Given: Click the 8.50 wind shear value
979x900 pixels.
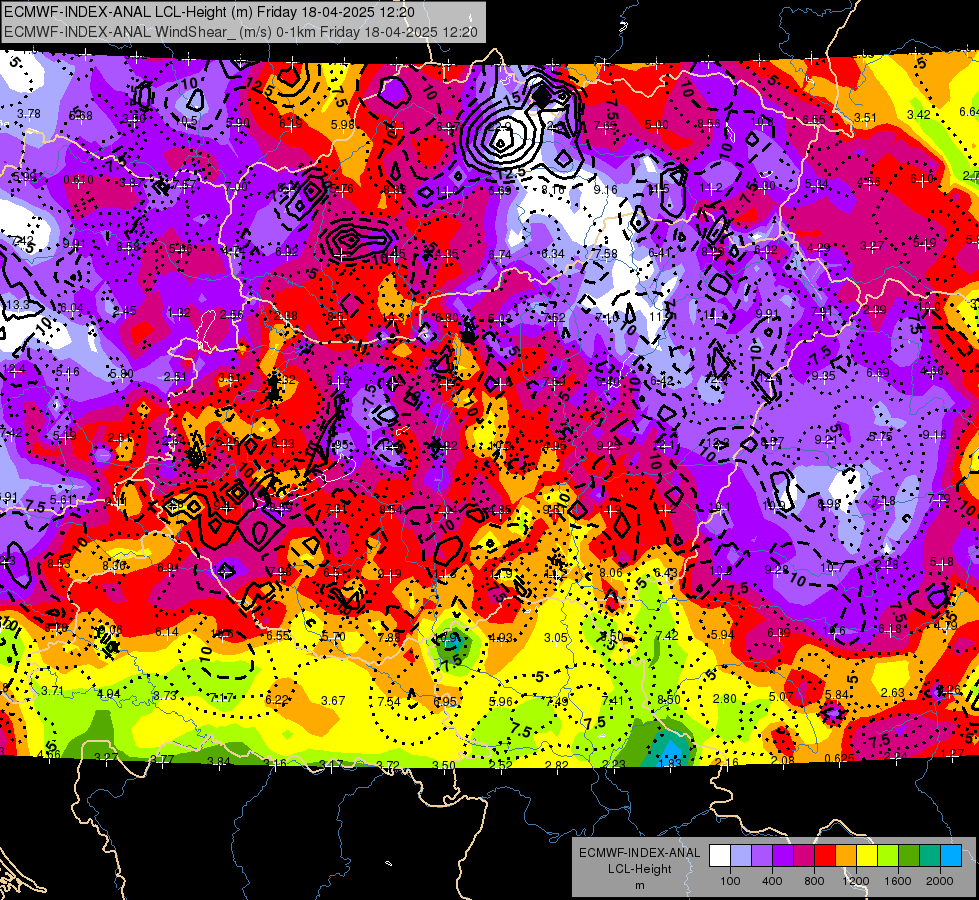Looking at the screenshot, I should coord(669,700).
